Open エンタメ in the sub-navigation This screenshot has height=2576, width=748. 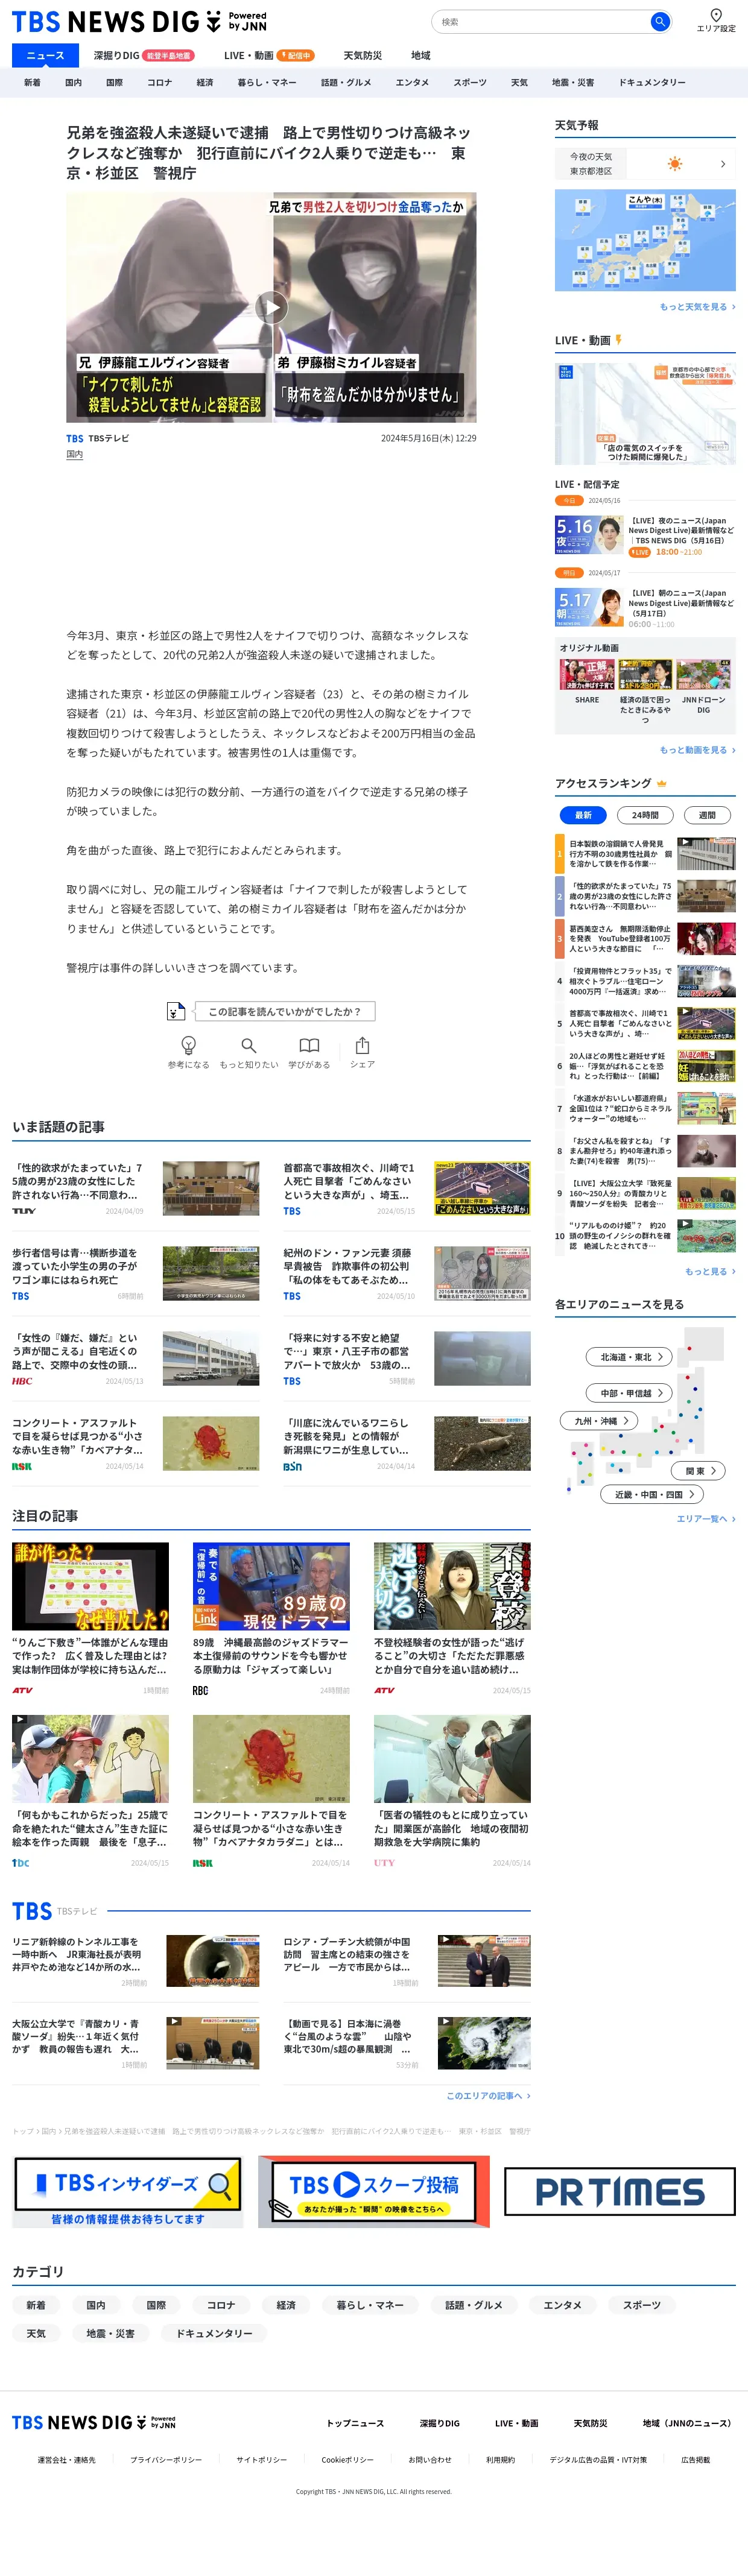tap(412, 82)
